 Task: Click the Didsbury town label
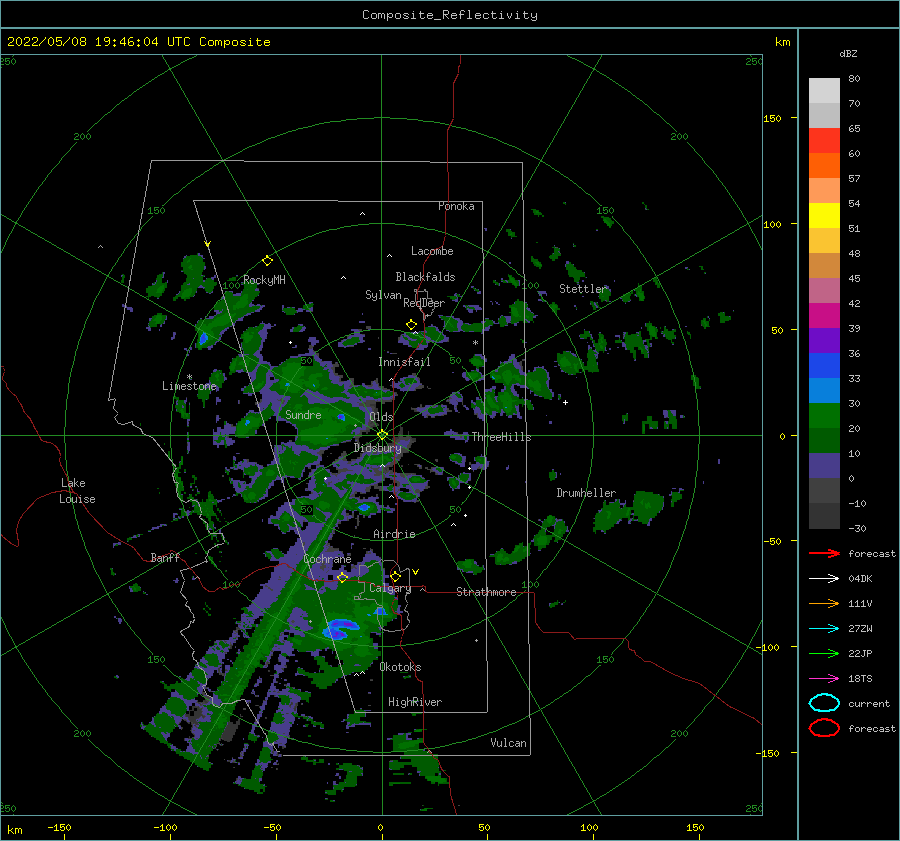[x=378, y=448]
